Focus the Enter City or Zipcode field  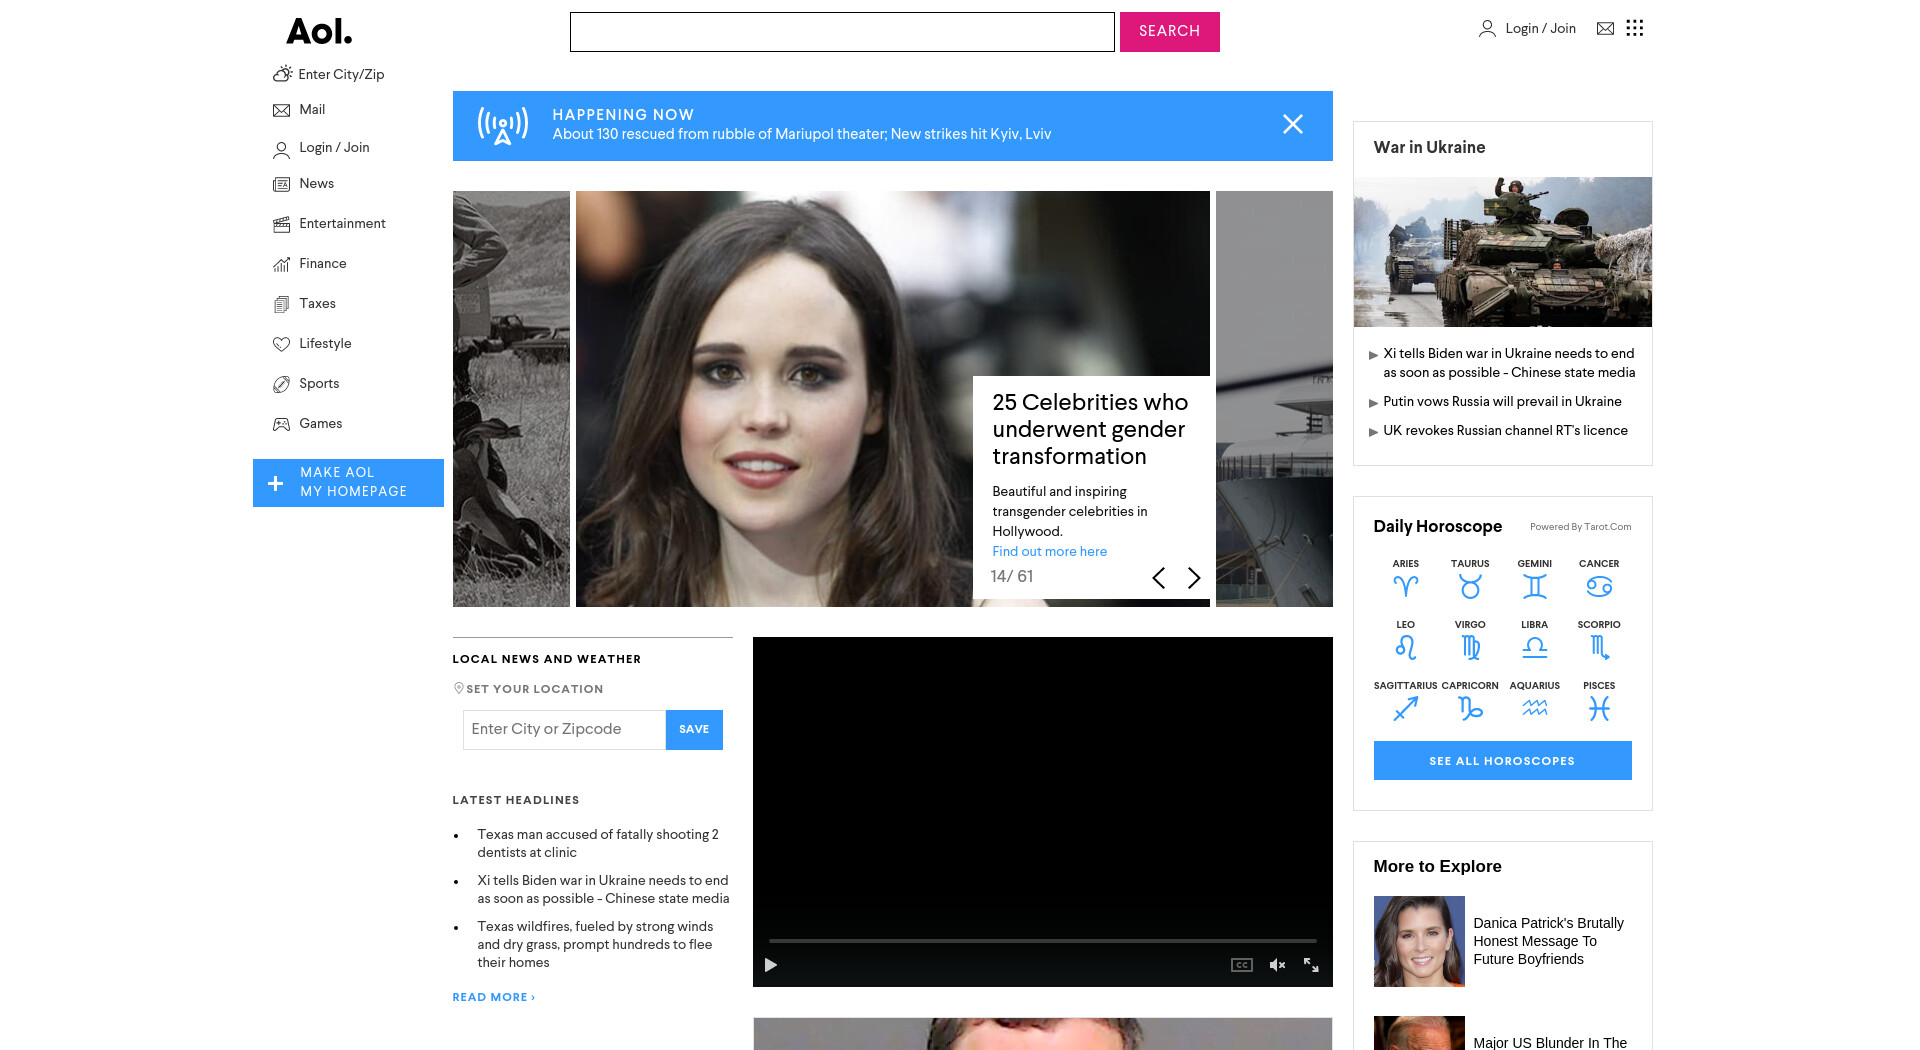click(564, 730)
